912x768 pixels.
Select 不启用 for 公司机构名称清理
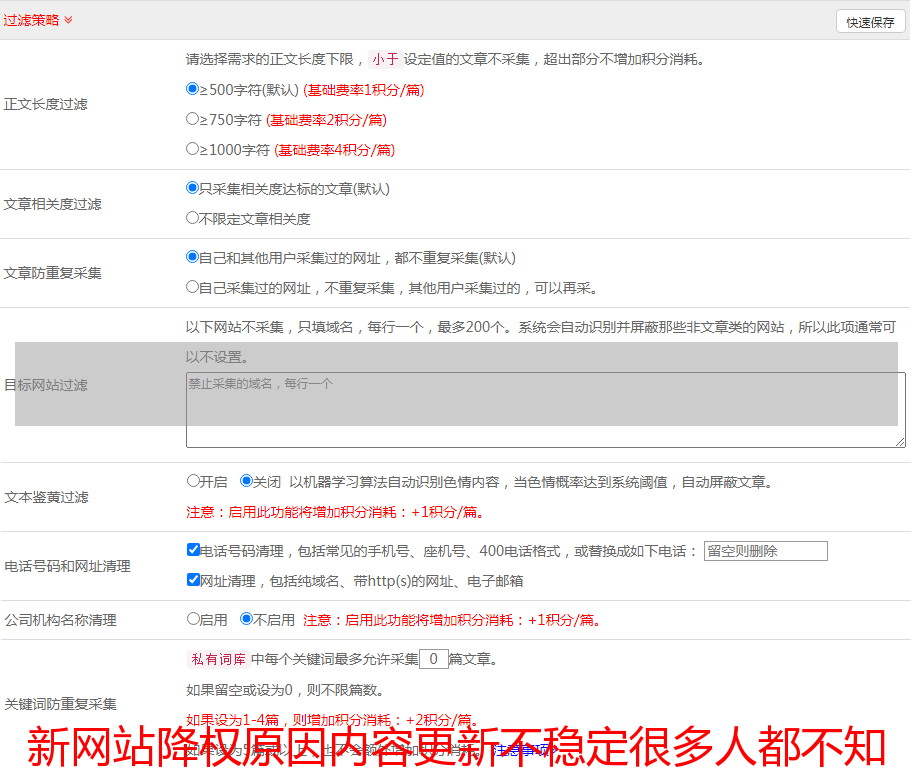click(x=246, y=619)
